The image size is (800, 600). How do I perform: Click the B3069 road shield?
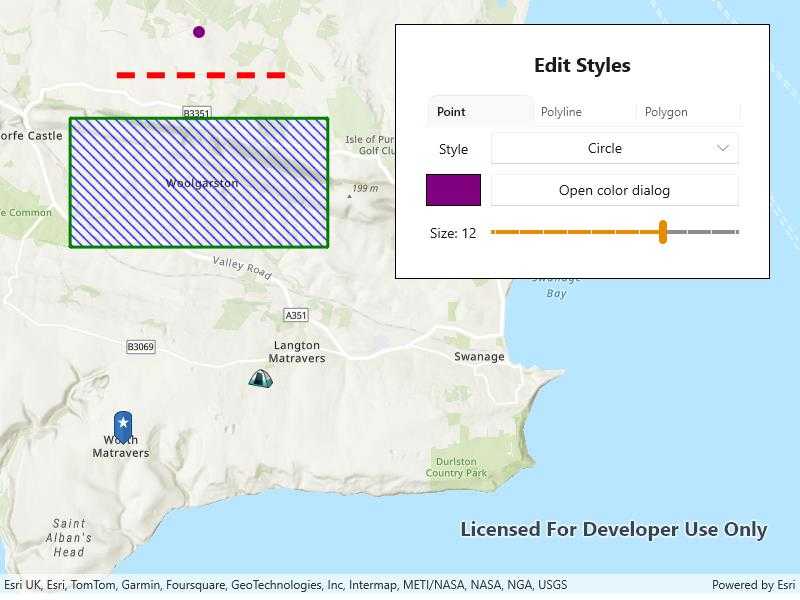tap(141, 347)
